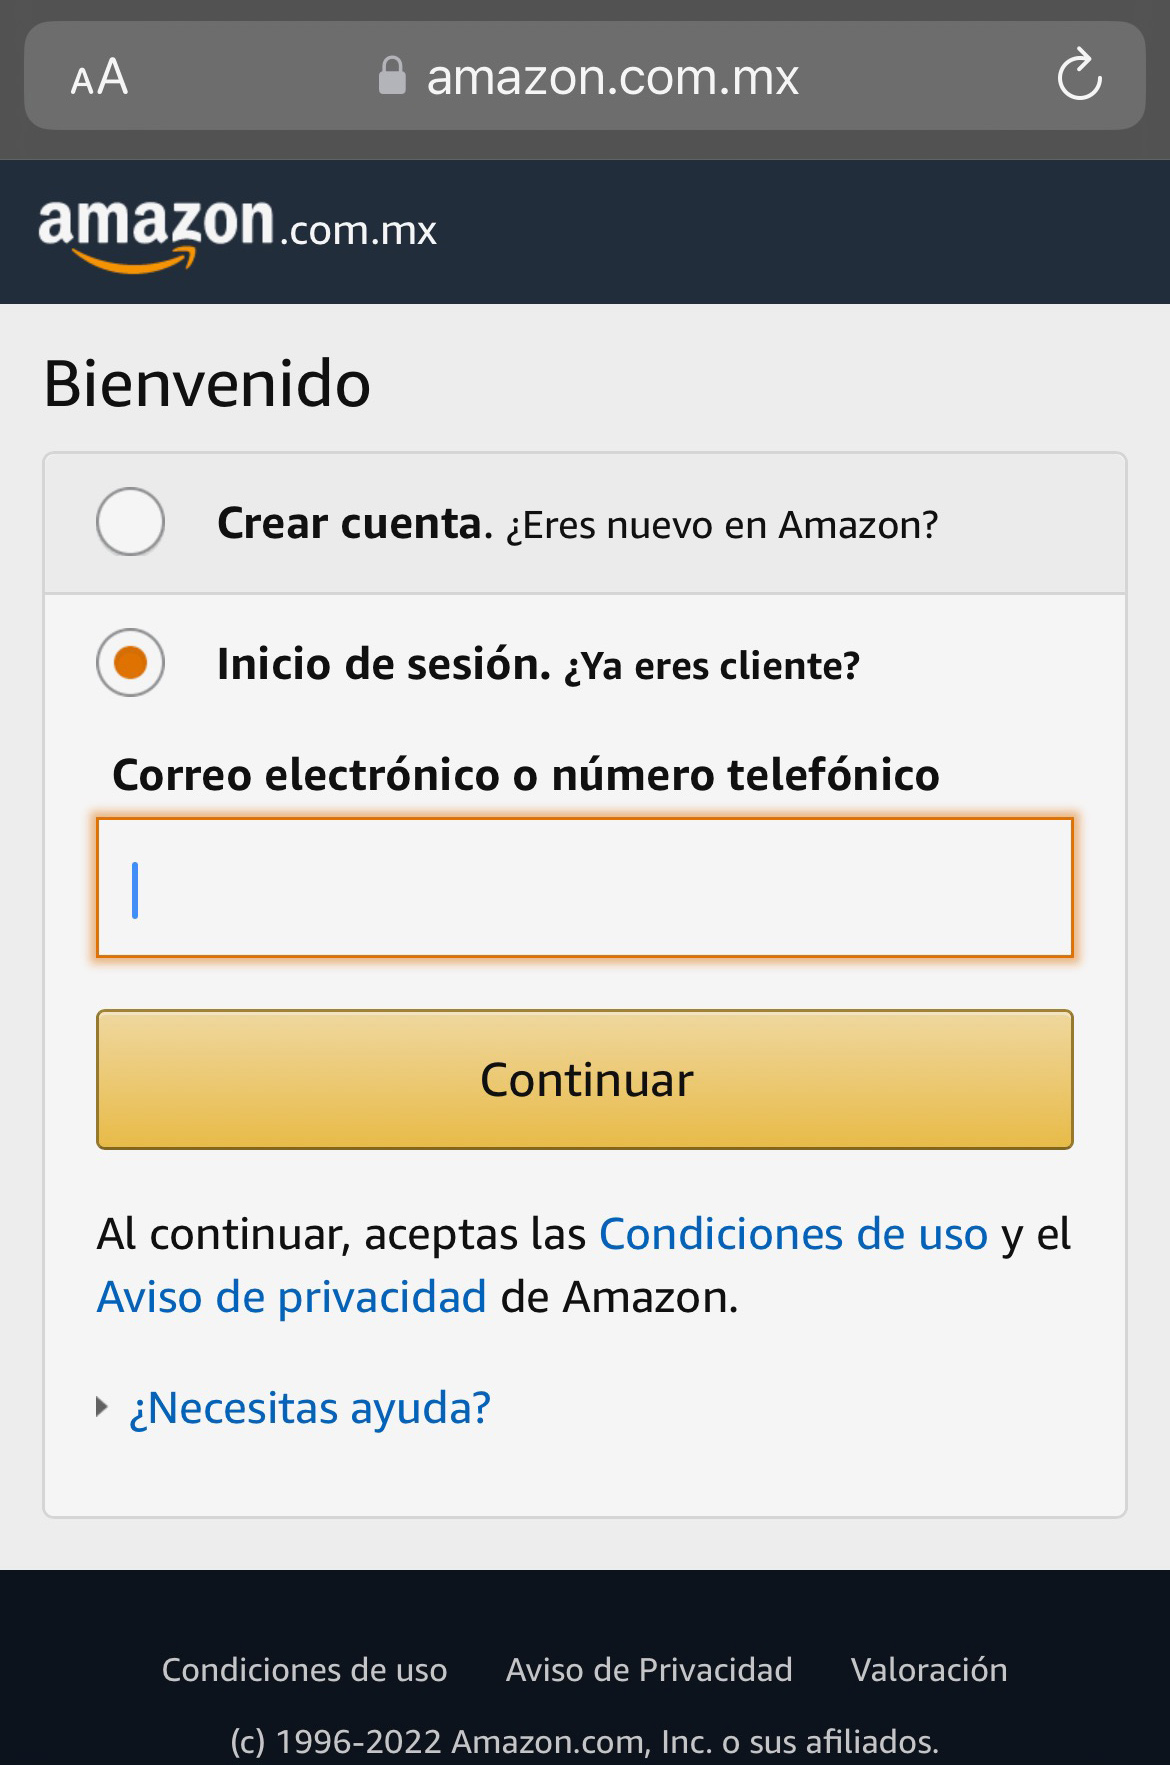Click the ¿Necesitas ayuda? link
Screen dimensions: 1170x1765
pos(310,1408)
